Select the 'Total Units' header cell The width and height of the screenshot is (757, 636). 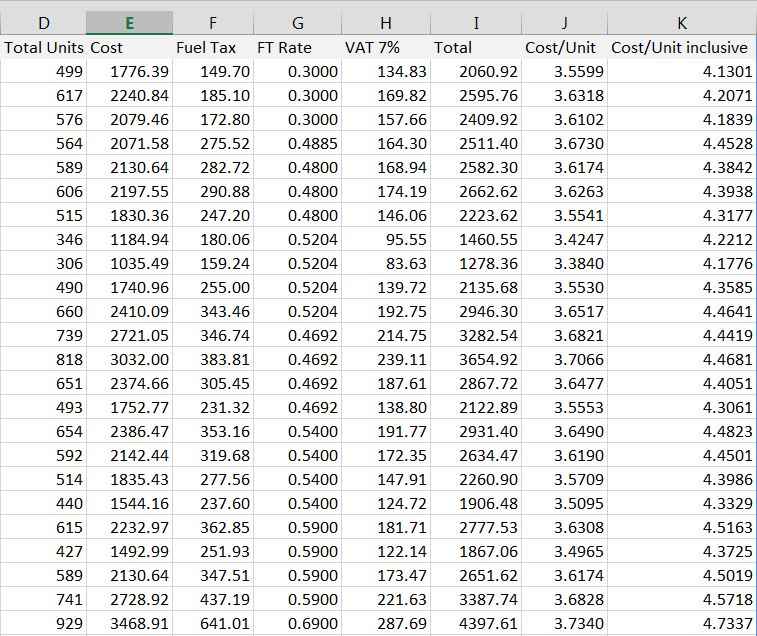coord(43,47)
